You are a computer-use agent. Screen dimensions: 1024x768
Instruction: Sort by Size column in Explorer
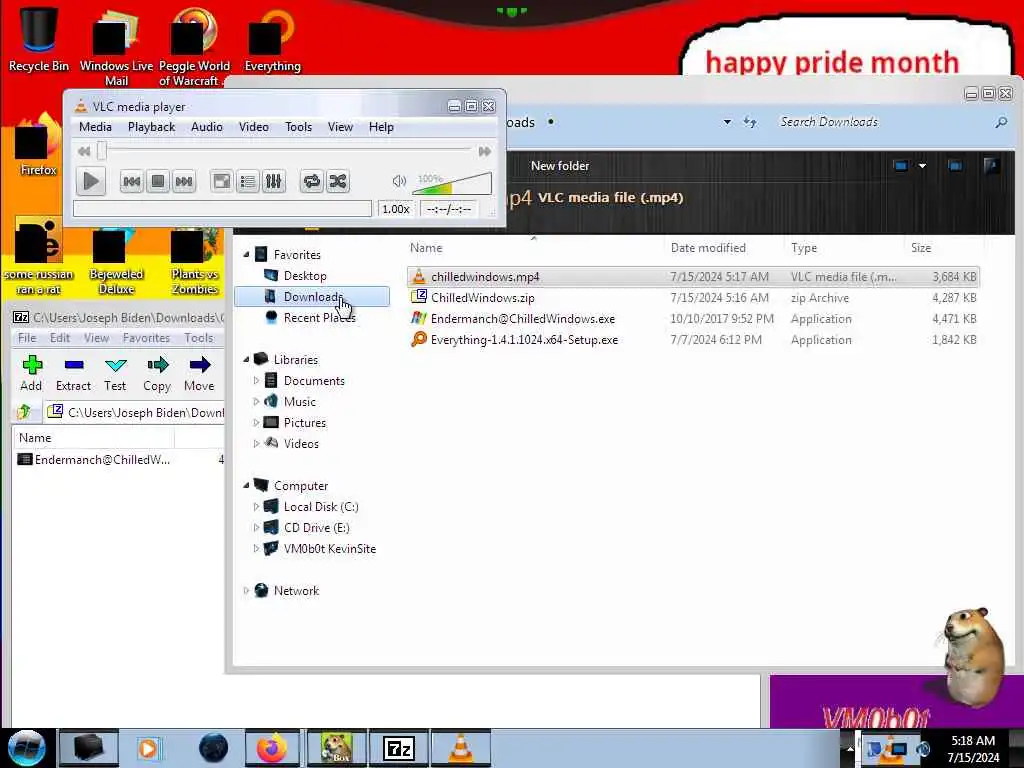921,248
